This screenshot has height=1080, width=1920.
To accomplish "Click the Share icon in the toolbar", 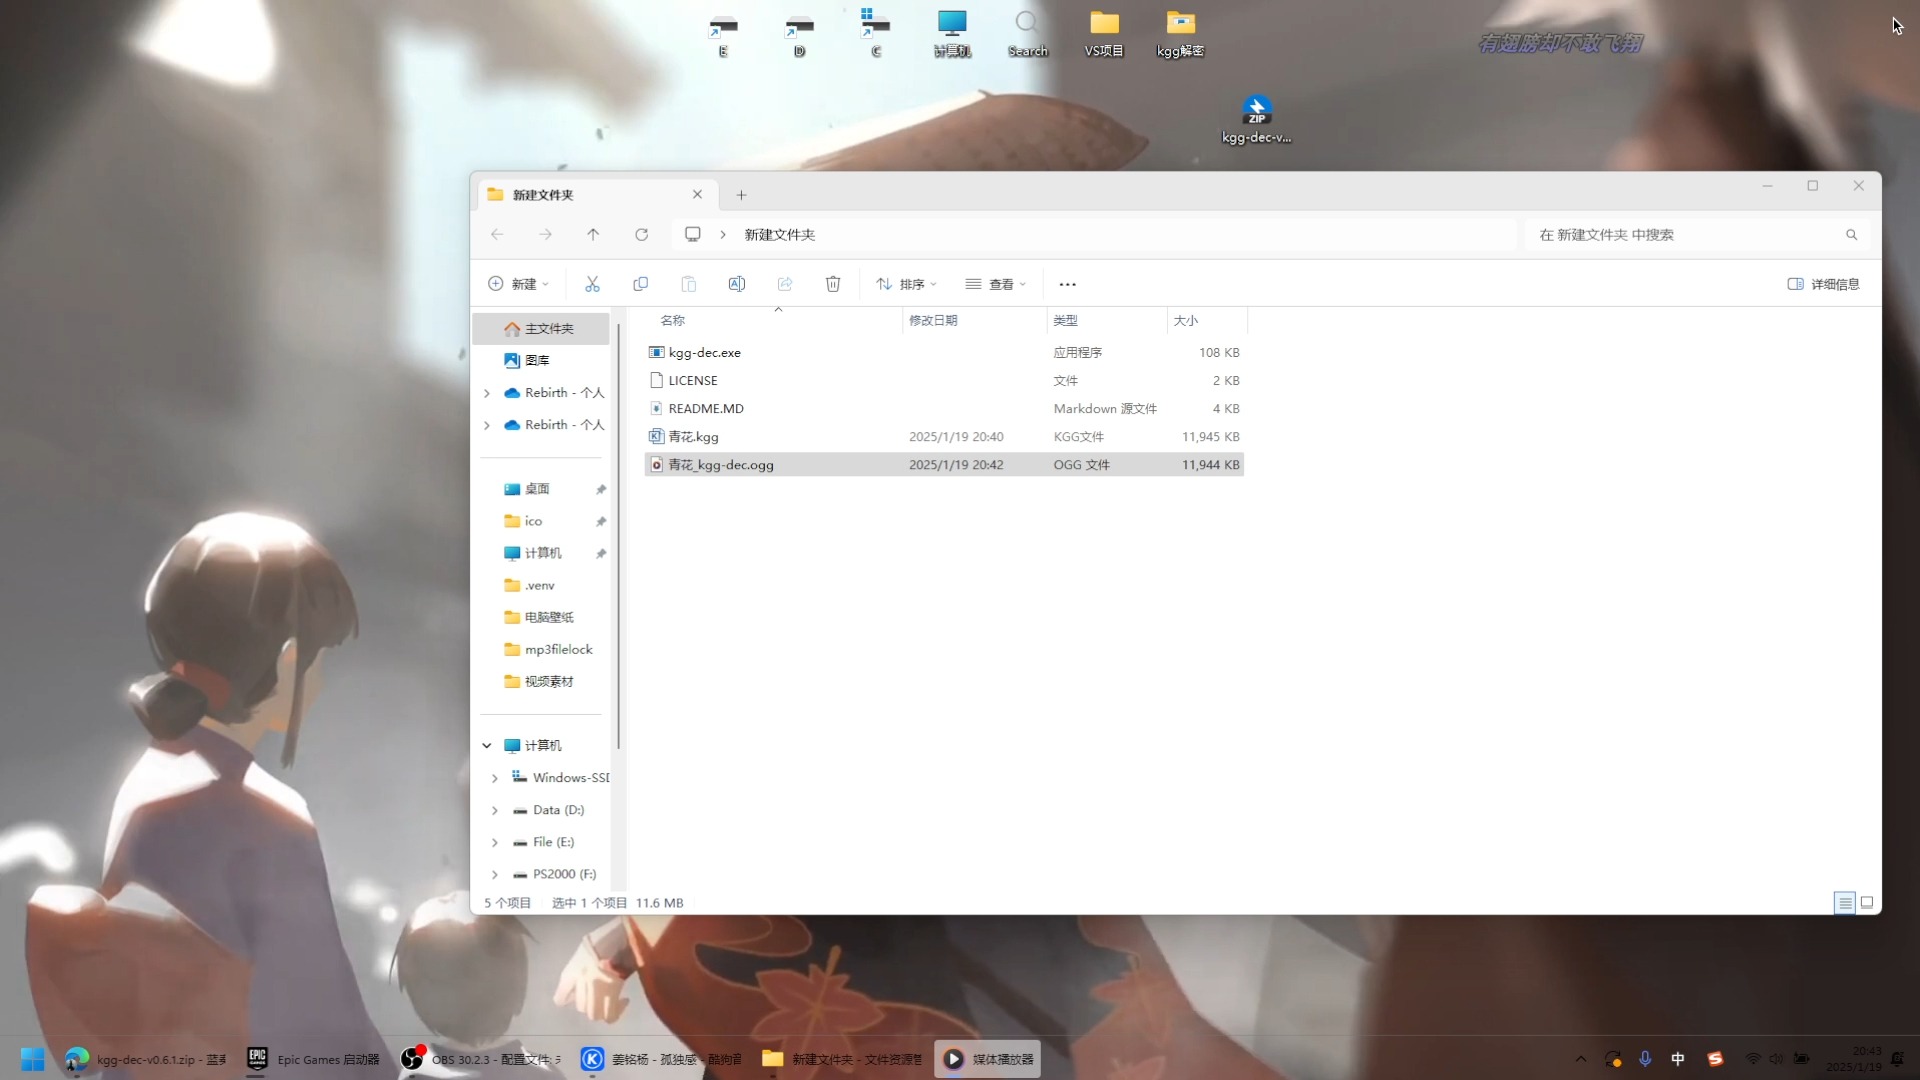I will [784, 284].
